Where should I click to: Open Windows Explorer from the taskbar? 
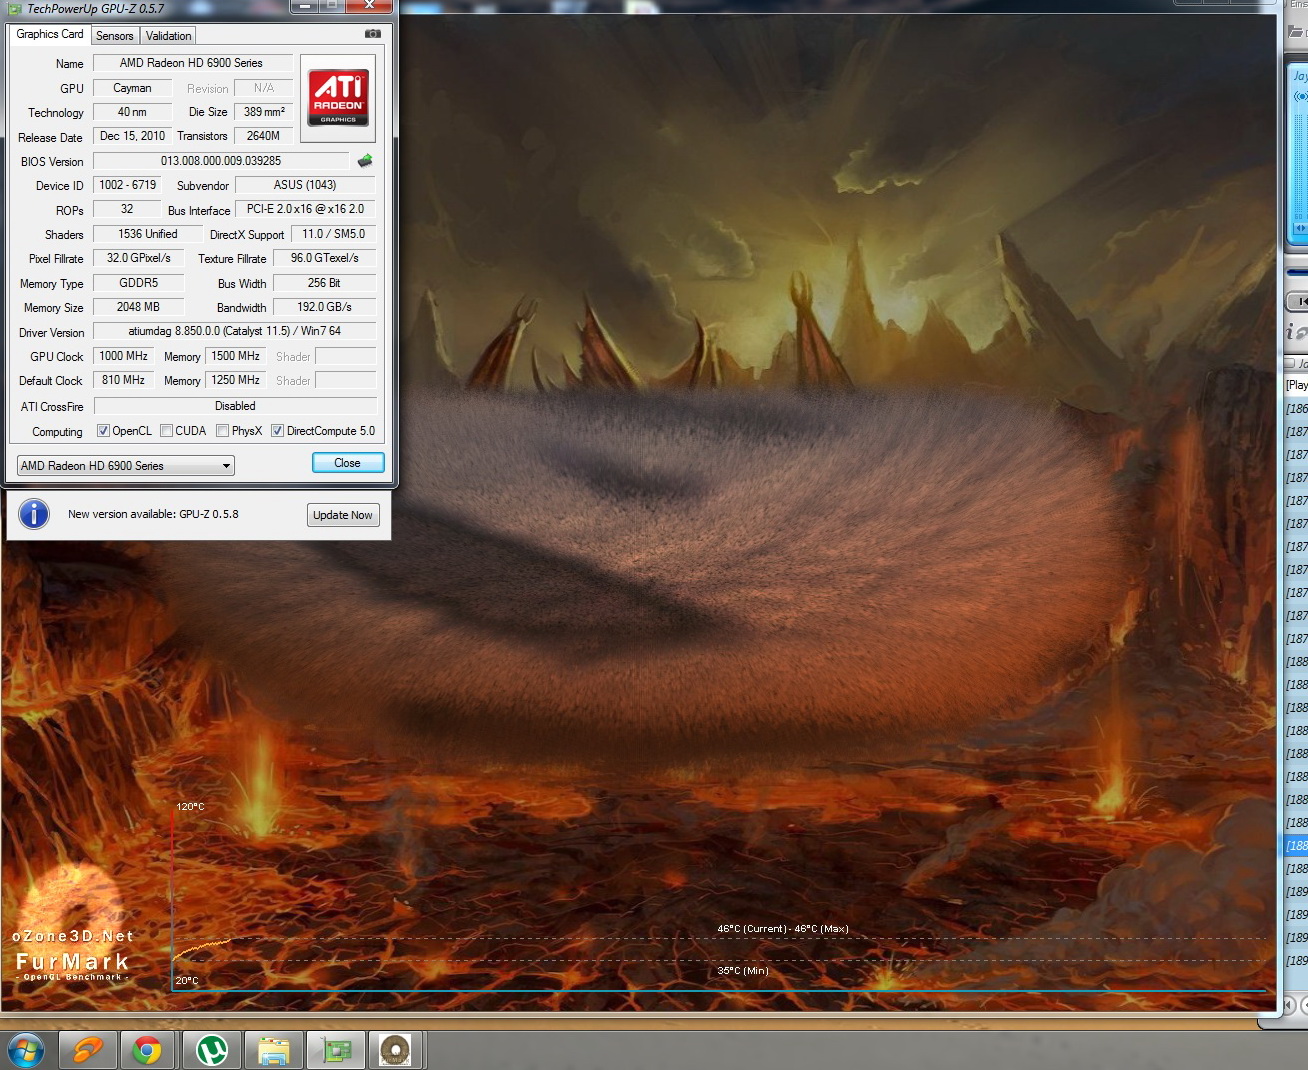tap(273, 1051)
